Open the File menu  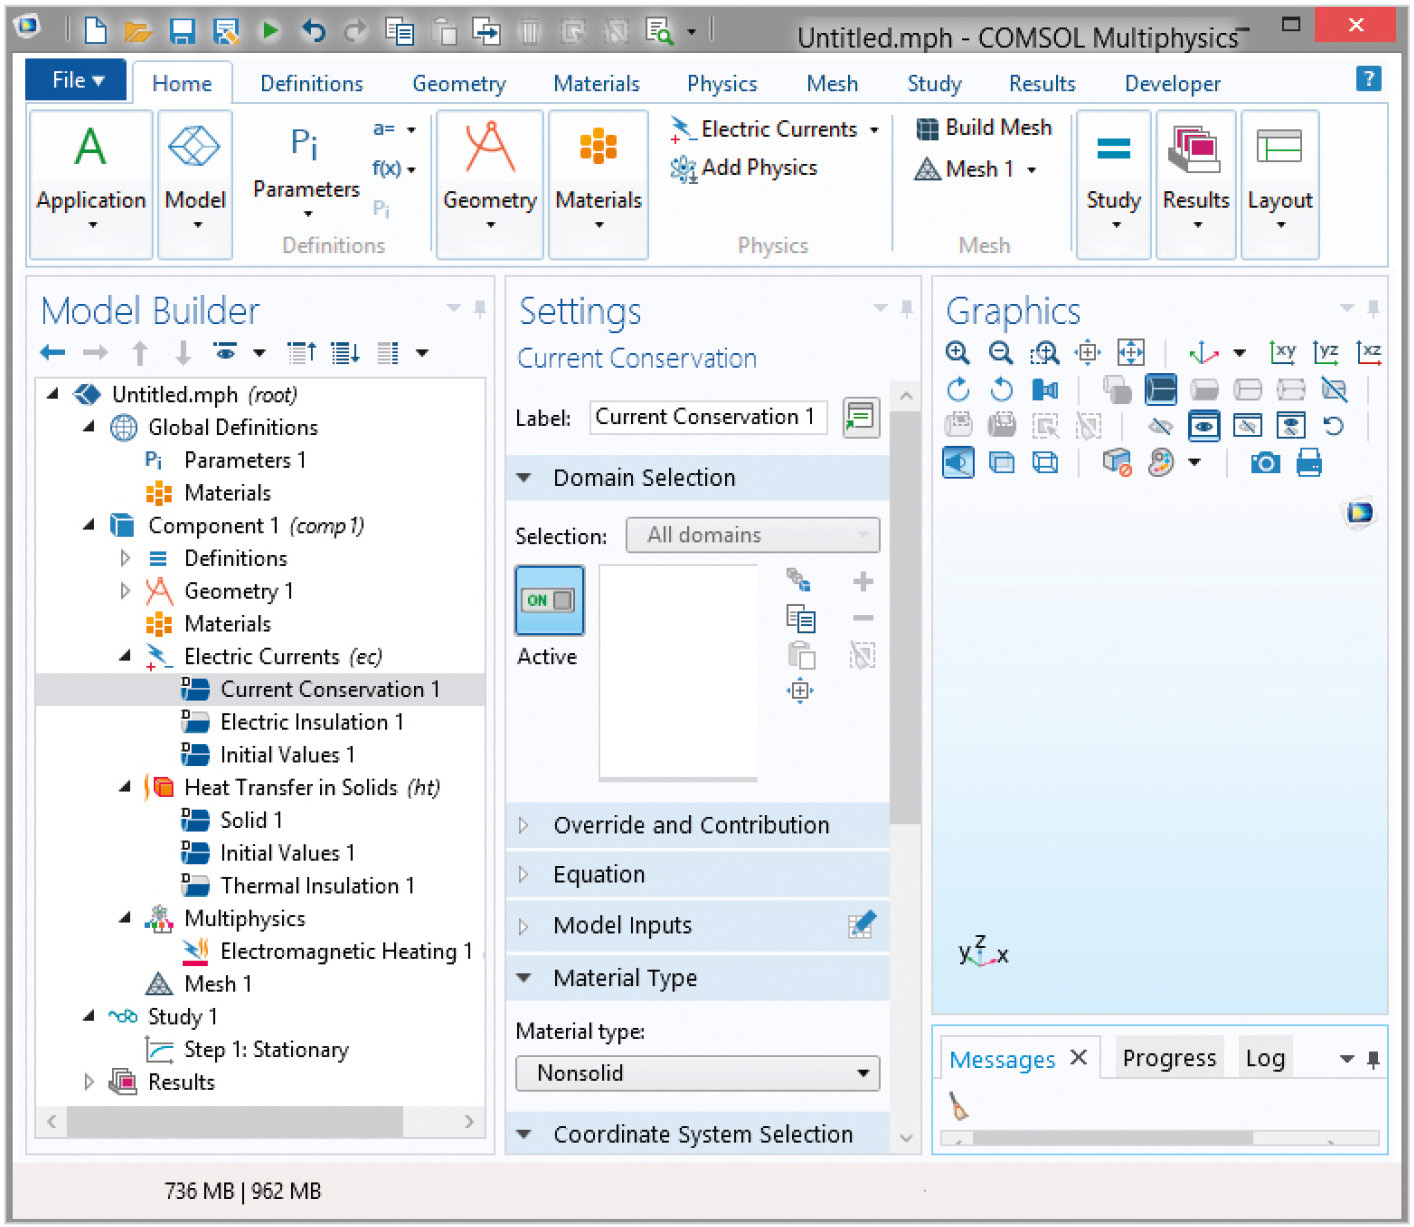point(76,80)
